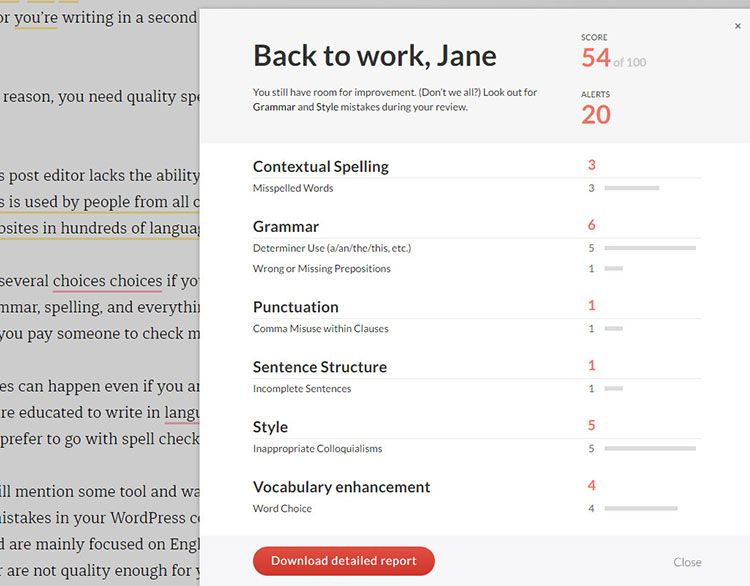
Task: Click the red score number 54
Action: point(596,58)
